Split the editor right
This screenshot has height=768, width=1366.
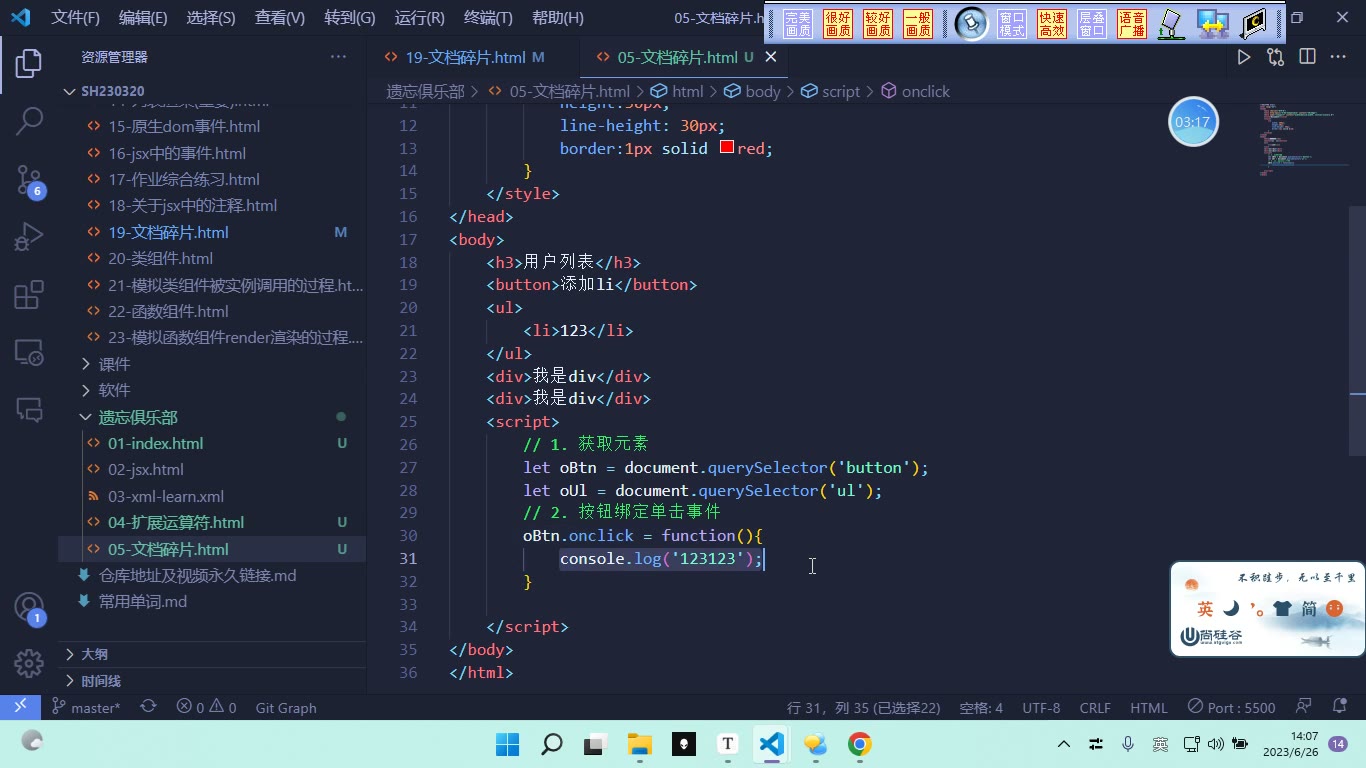tap(1307, 57)
